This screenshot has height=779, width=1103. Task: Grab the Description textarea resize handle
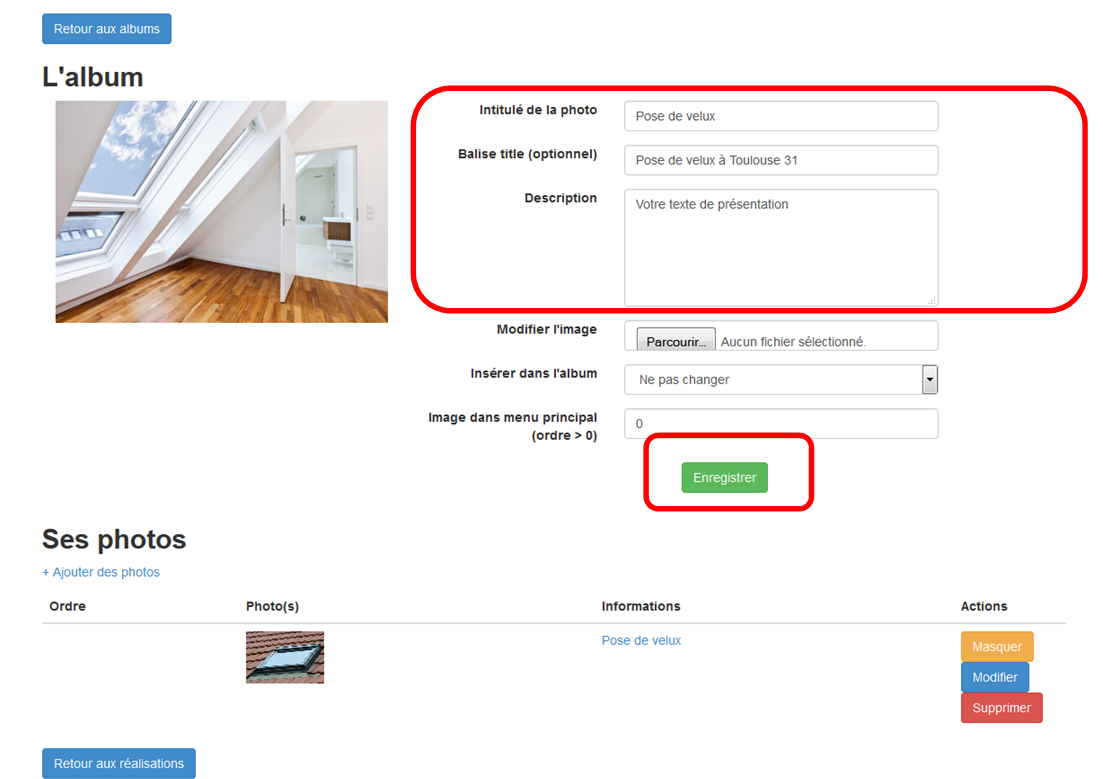(x=932, y=300)
